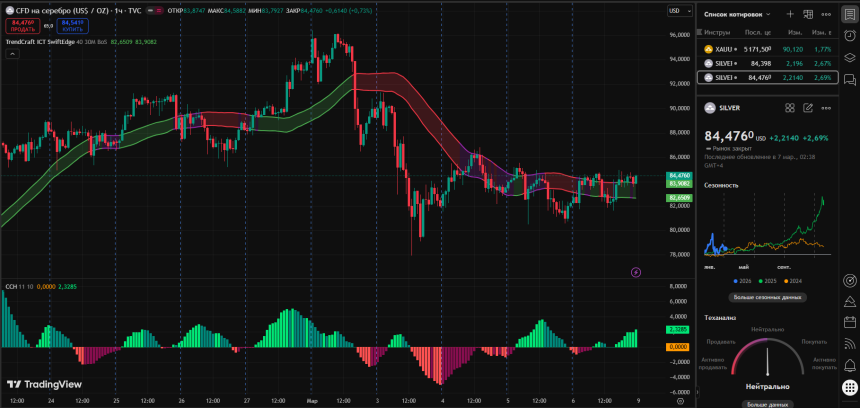Open the USD currency dropdown
Screen dimensions: 860x408
pos(676,11)
